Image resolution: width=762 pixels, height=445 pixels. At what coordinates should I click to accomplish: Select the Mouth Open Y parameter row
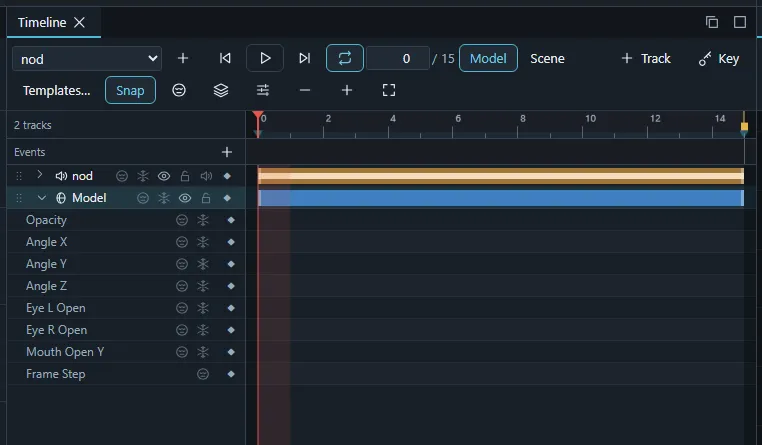(x=126, y=352)
